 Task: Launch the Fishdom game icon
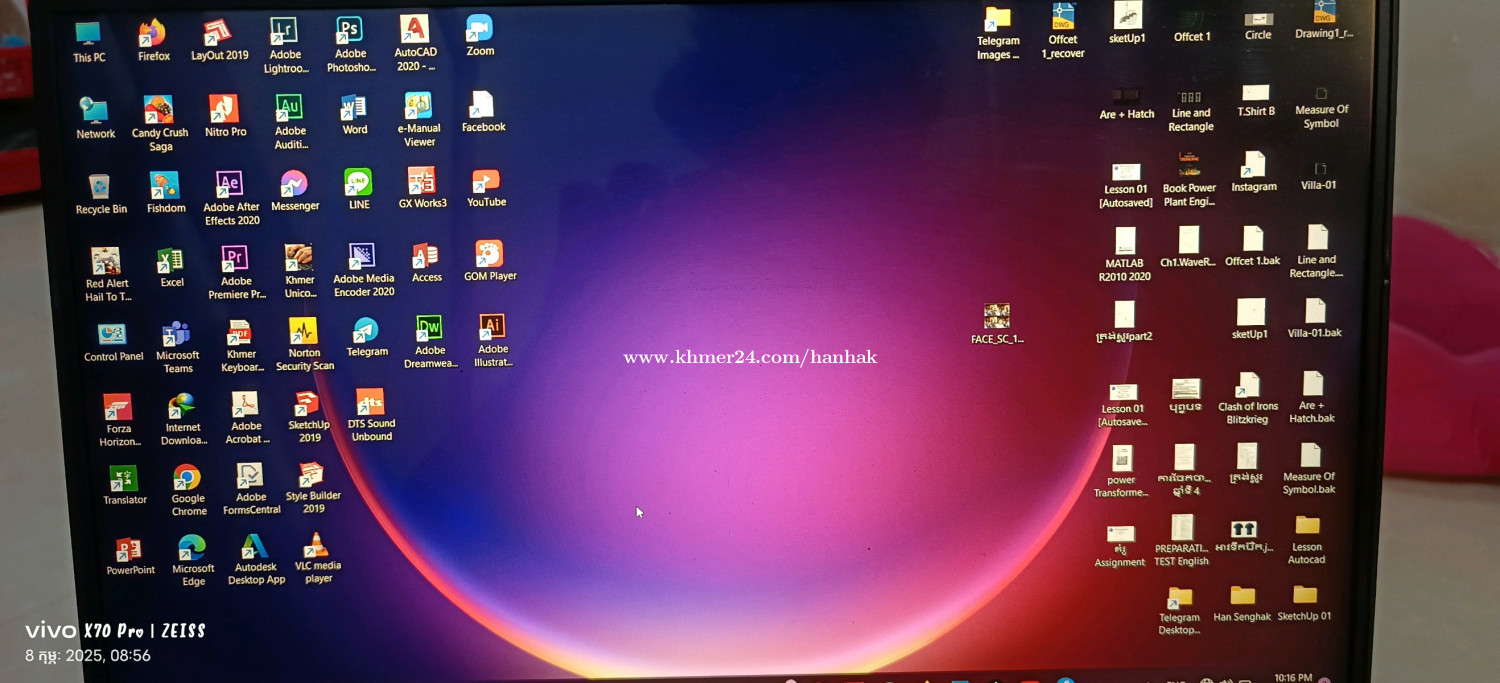click(165, 193)
